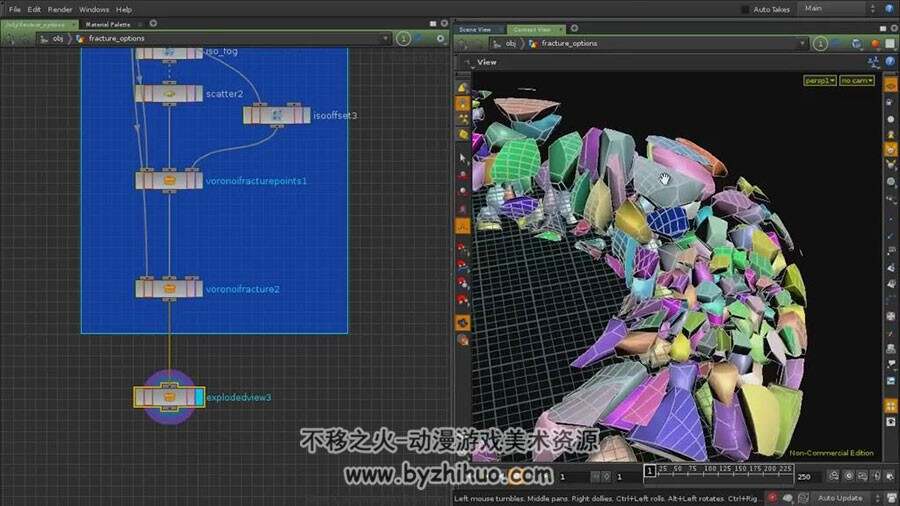
Task: Add a new pane tab beside Material Palette
Action: pyautogui.click(x=153, y=24)
